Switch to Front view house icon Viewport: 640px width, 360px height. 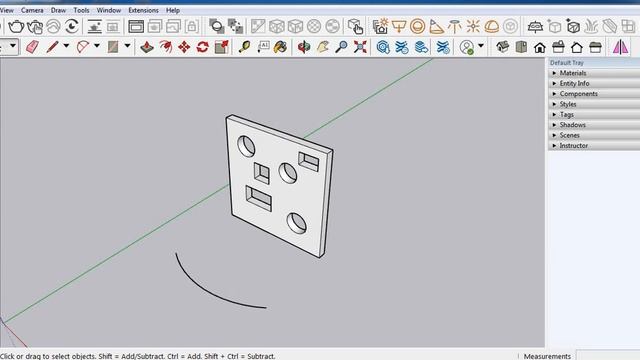point(540,47)
